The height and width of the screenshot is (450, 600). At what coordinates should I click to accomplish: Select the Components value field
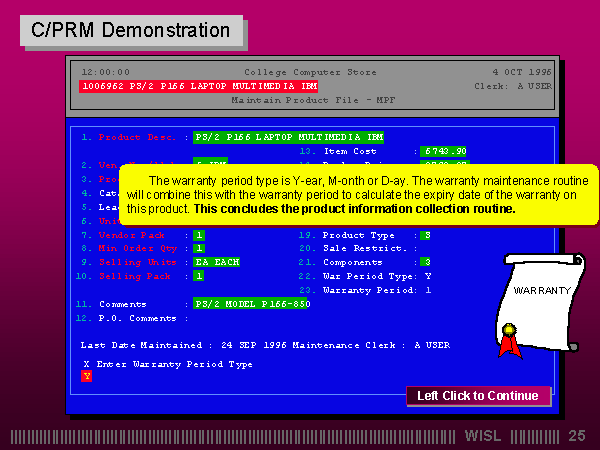pos(425,262)
